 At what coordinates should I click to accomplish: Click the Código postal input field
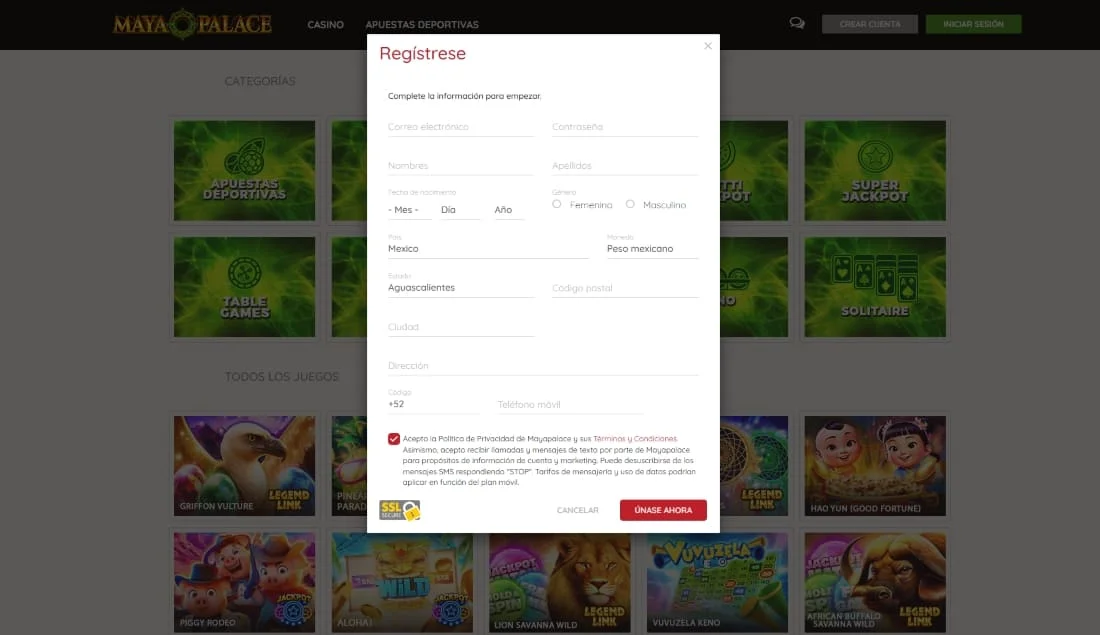(624, 287)
